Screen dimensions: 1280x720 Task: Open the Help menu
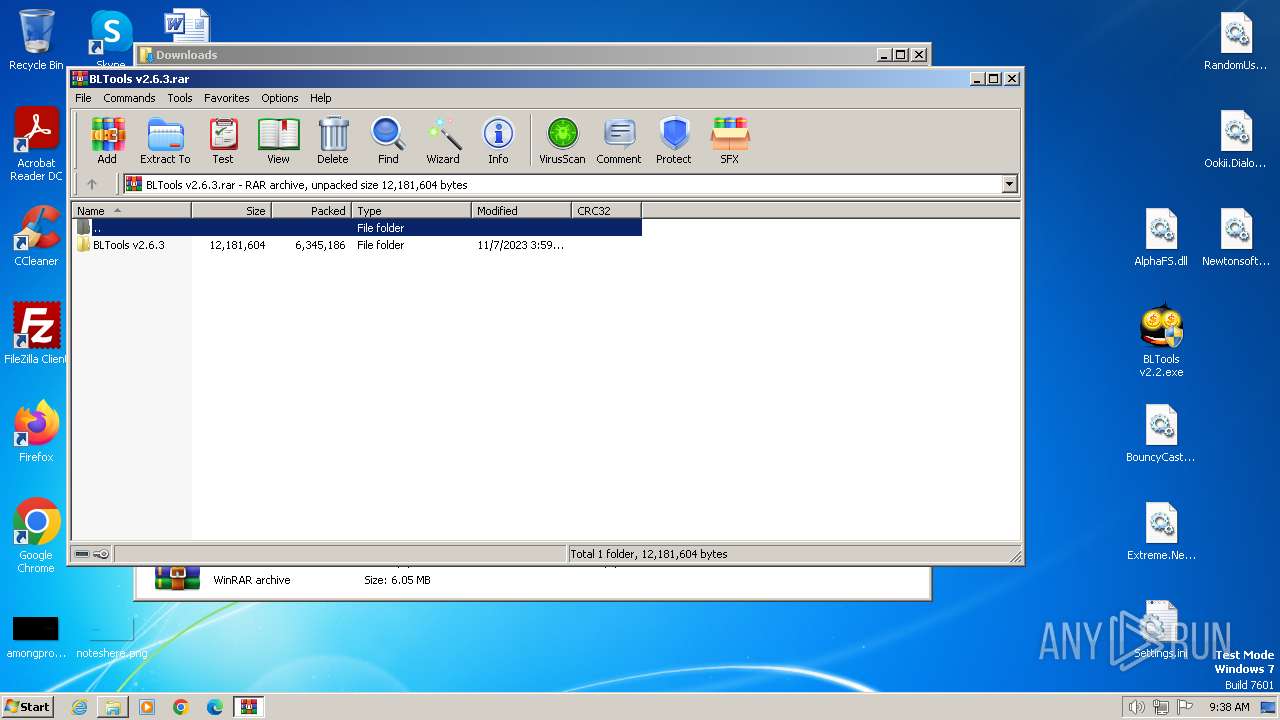click(320, 98)
